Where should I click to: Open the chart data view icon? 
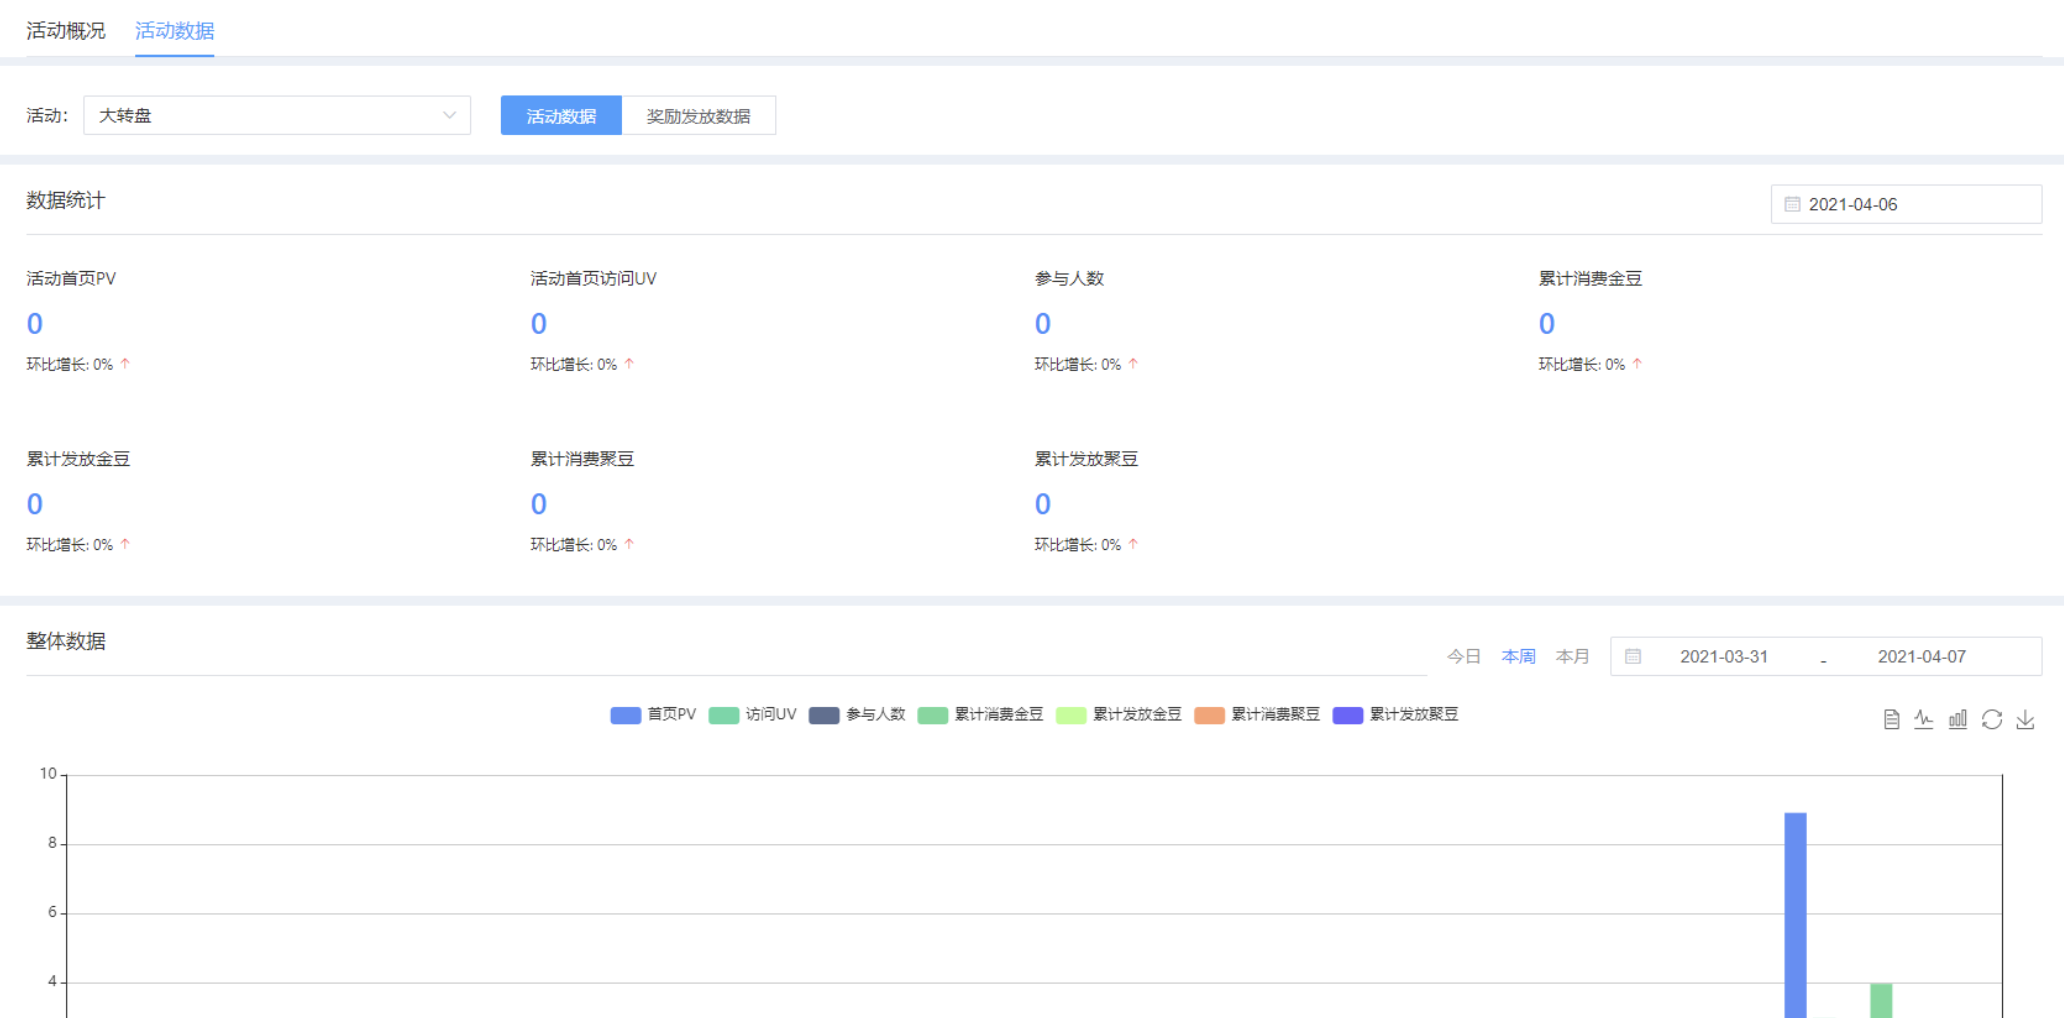[1891, 719]
